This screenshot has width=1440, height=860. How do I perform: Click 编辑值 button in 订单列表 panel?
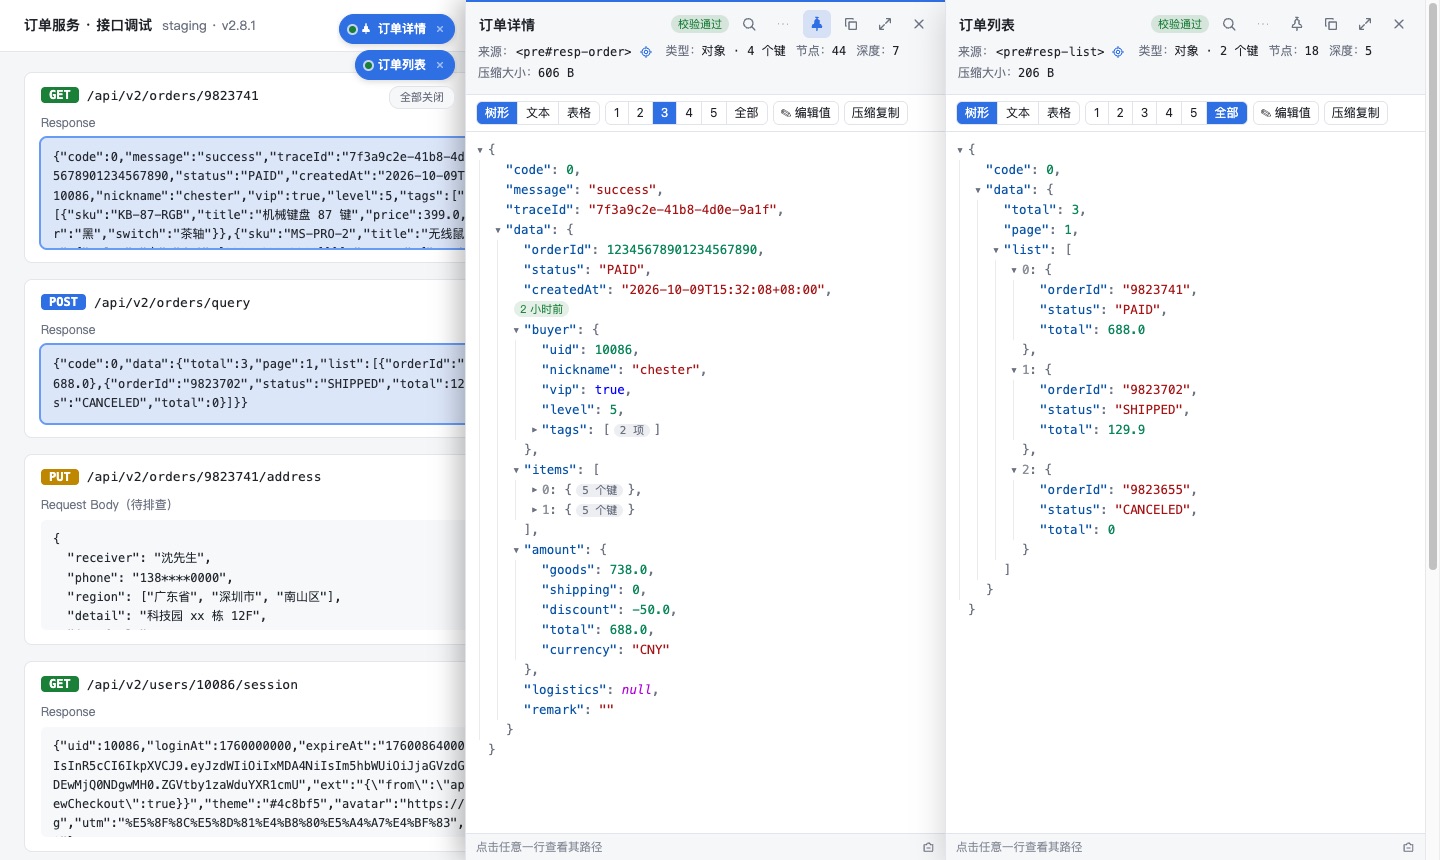pos(1286,113)
